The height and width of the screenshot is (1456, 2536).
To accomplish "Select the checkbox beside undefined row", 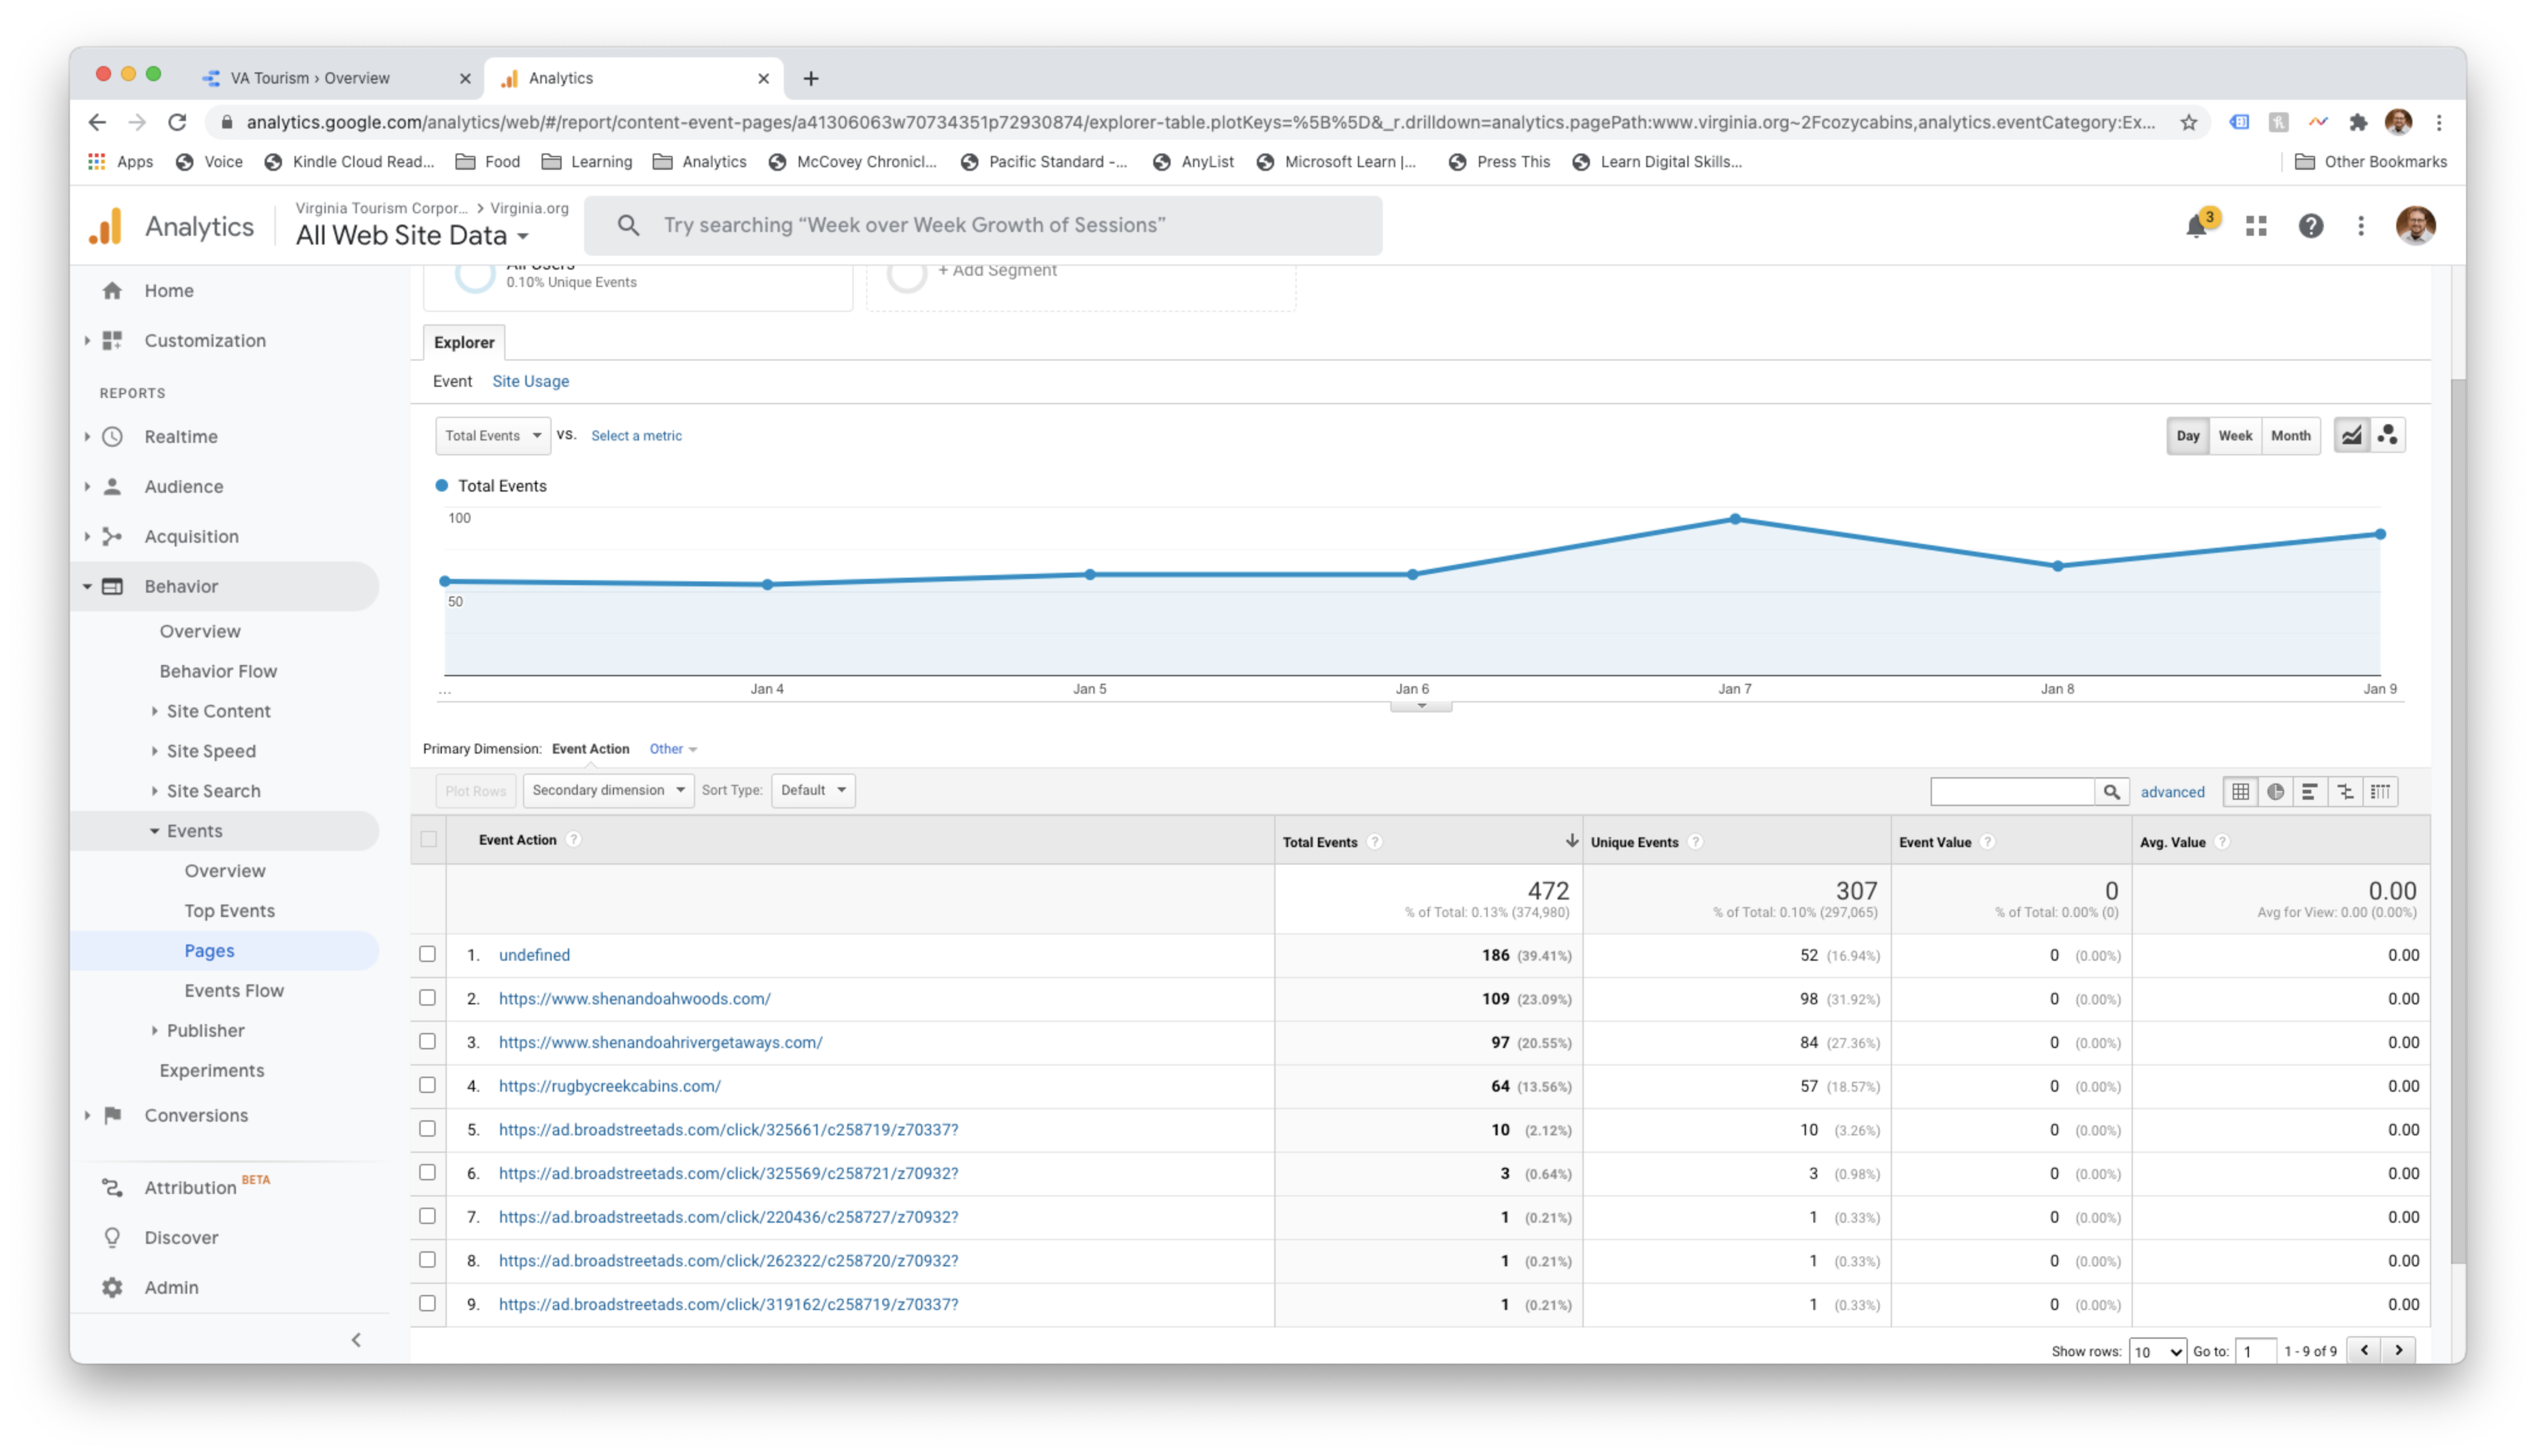I will pos(428,954).
